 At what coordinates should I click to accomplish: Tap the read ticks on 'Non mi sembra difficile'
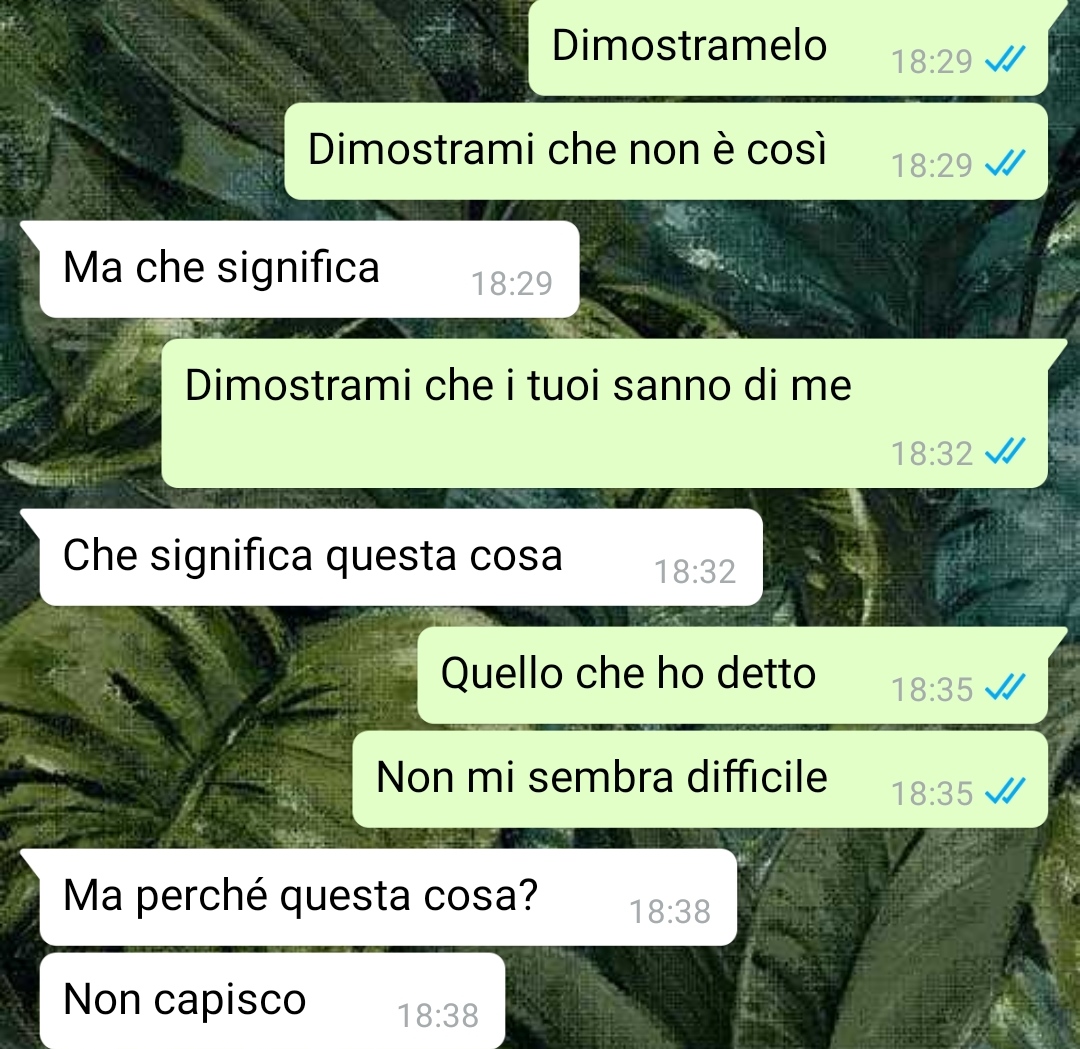[1005, 792]
